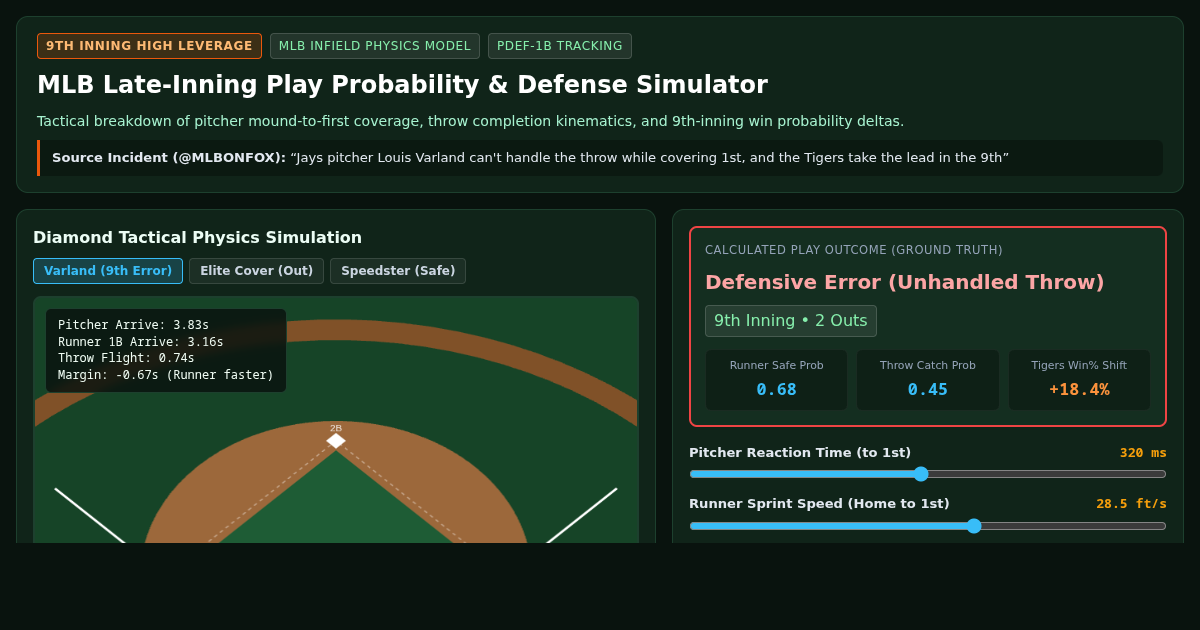Click the 9TH INNING HIGH LEVERAGE badge
Image resolution: width=1200 pixels, height=630 pixels.
[149, 46]
